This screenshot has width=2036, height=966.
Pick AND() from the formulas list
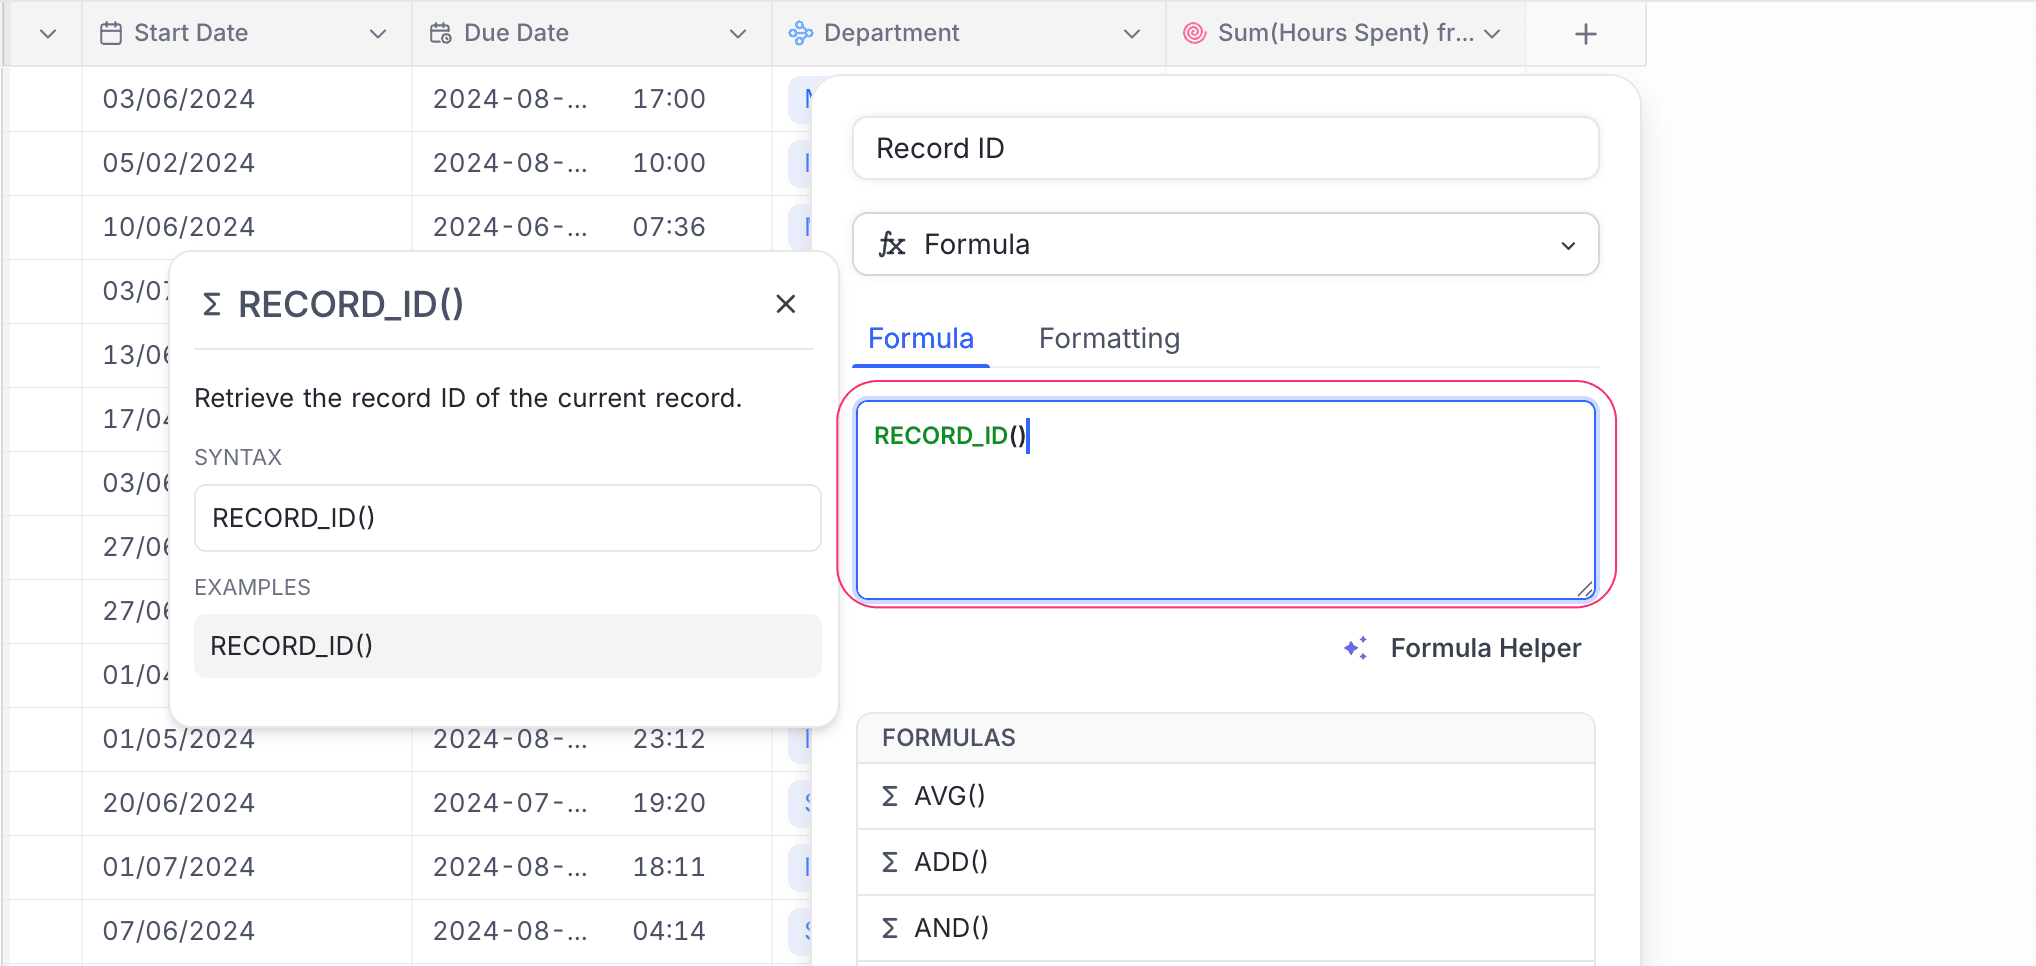coord(950,928)
